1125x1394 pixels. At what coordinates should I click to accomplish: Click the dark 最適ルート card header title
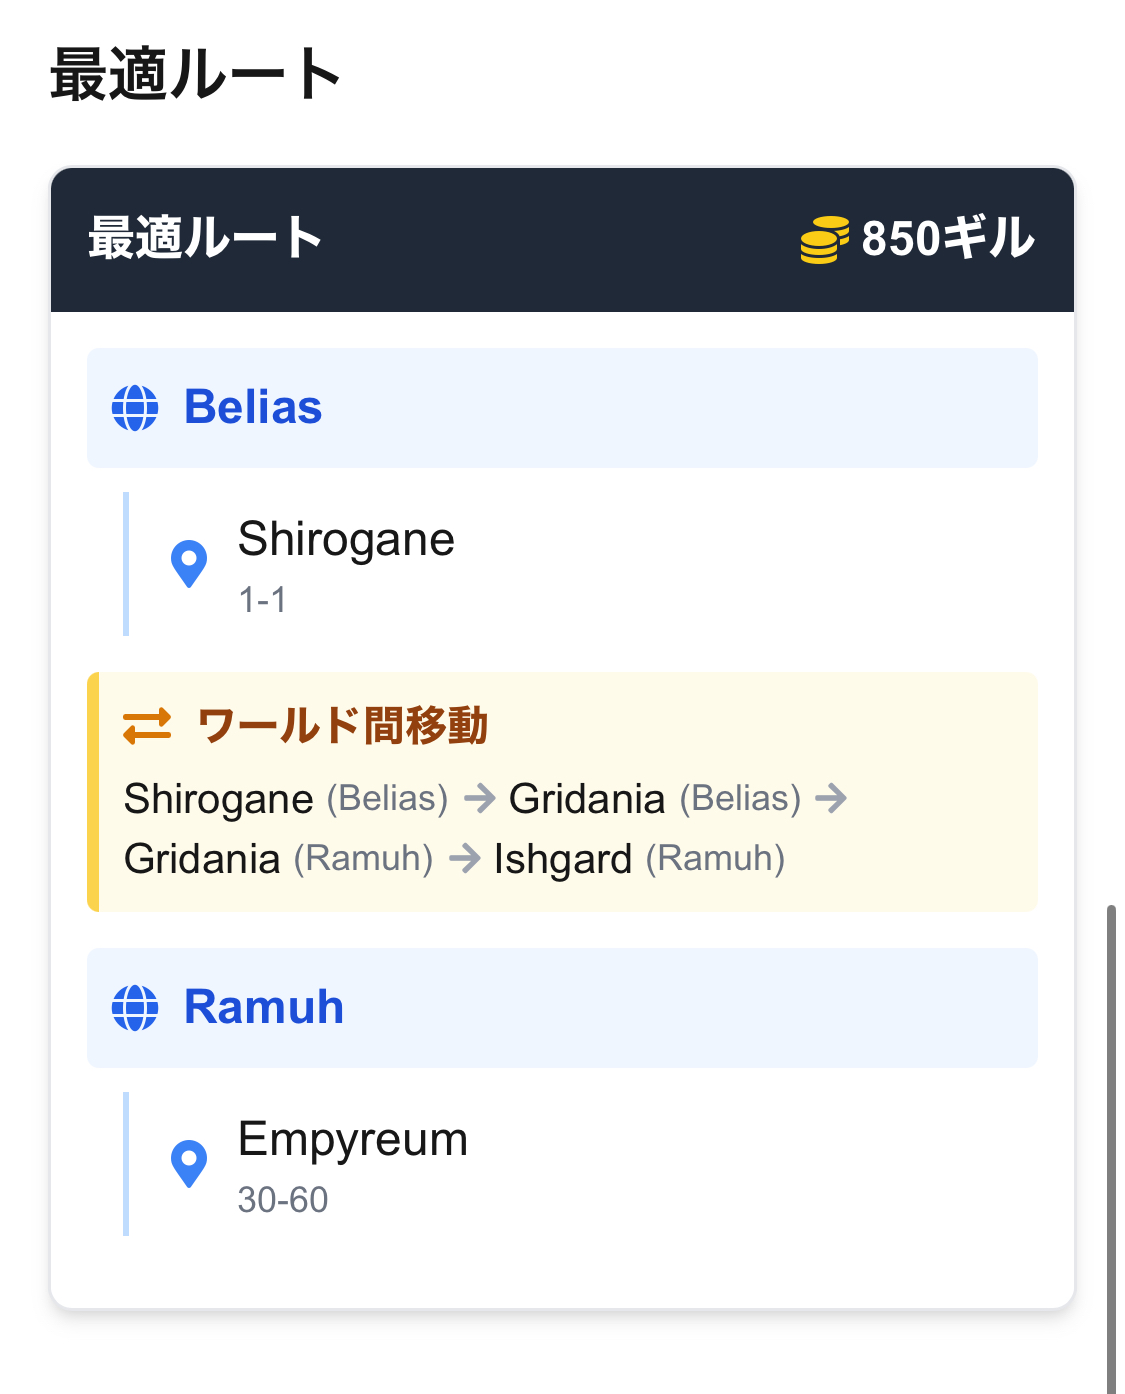(x=205, y=240)
